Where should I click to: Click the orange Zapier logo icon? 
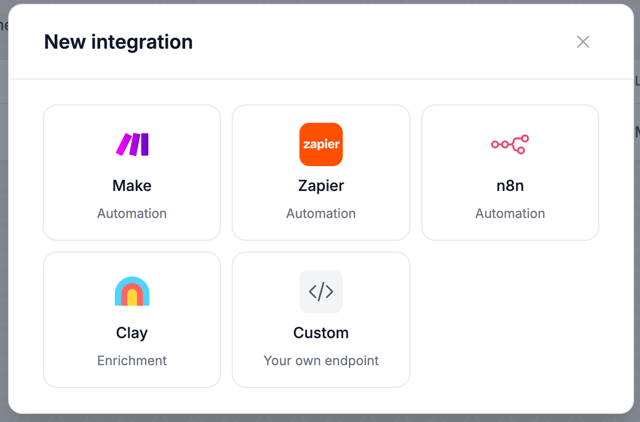[x=321, y=144]
